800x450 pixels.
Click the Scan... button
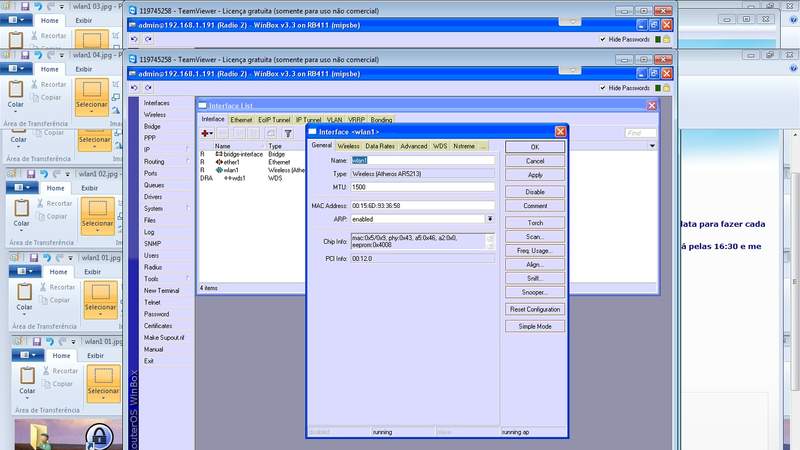tap(535, 237)
